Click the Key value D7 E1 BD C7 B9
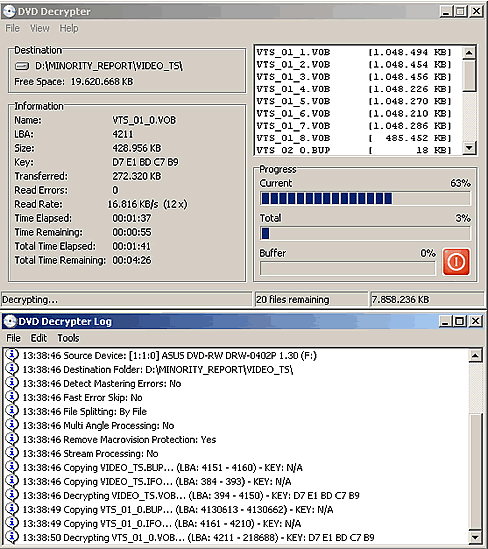The height and width of the screenshot is (549, 488). 145,162
